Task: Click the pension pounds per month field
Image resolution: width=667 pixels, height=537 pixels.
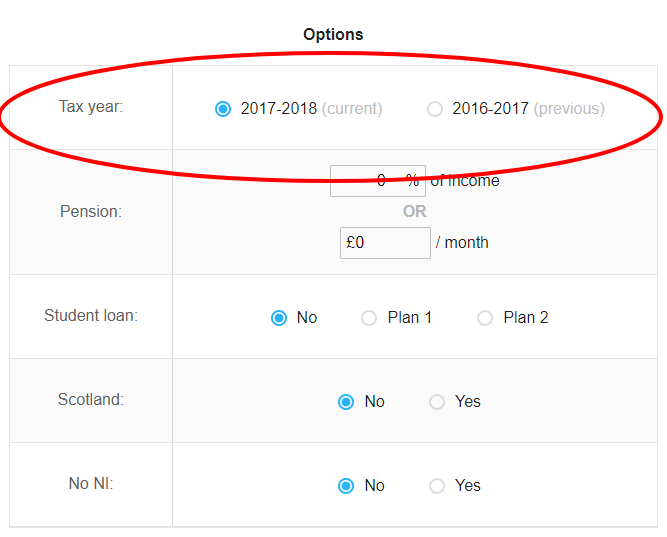Action: pyautogui.click(x=385, y=243)
